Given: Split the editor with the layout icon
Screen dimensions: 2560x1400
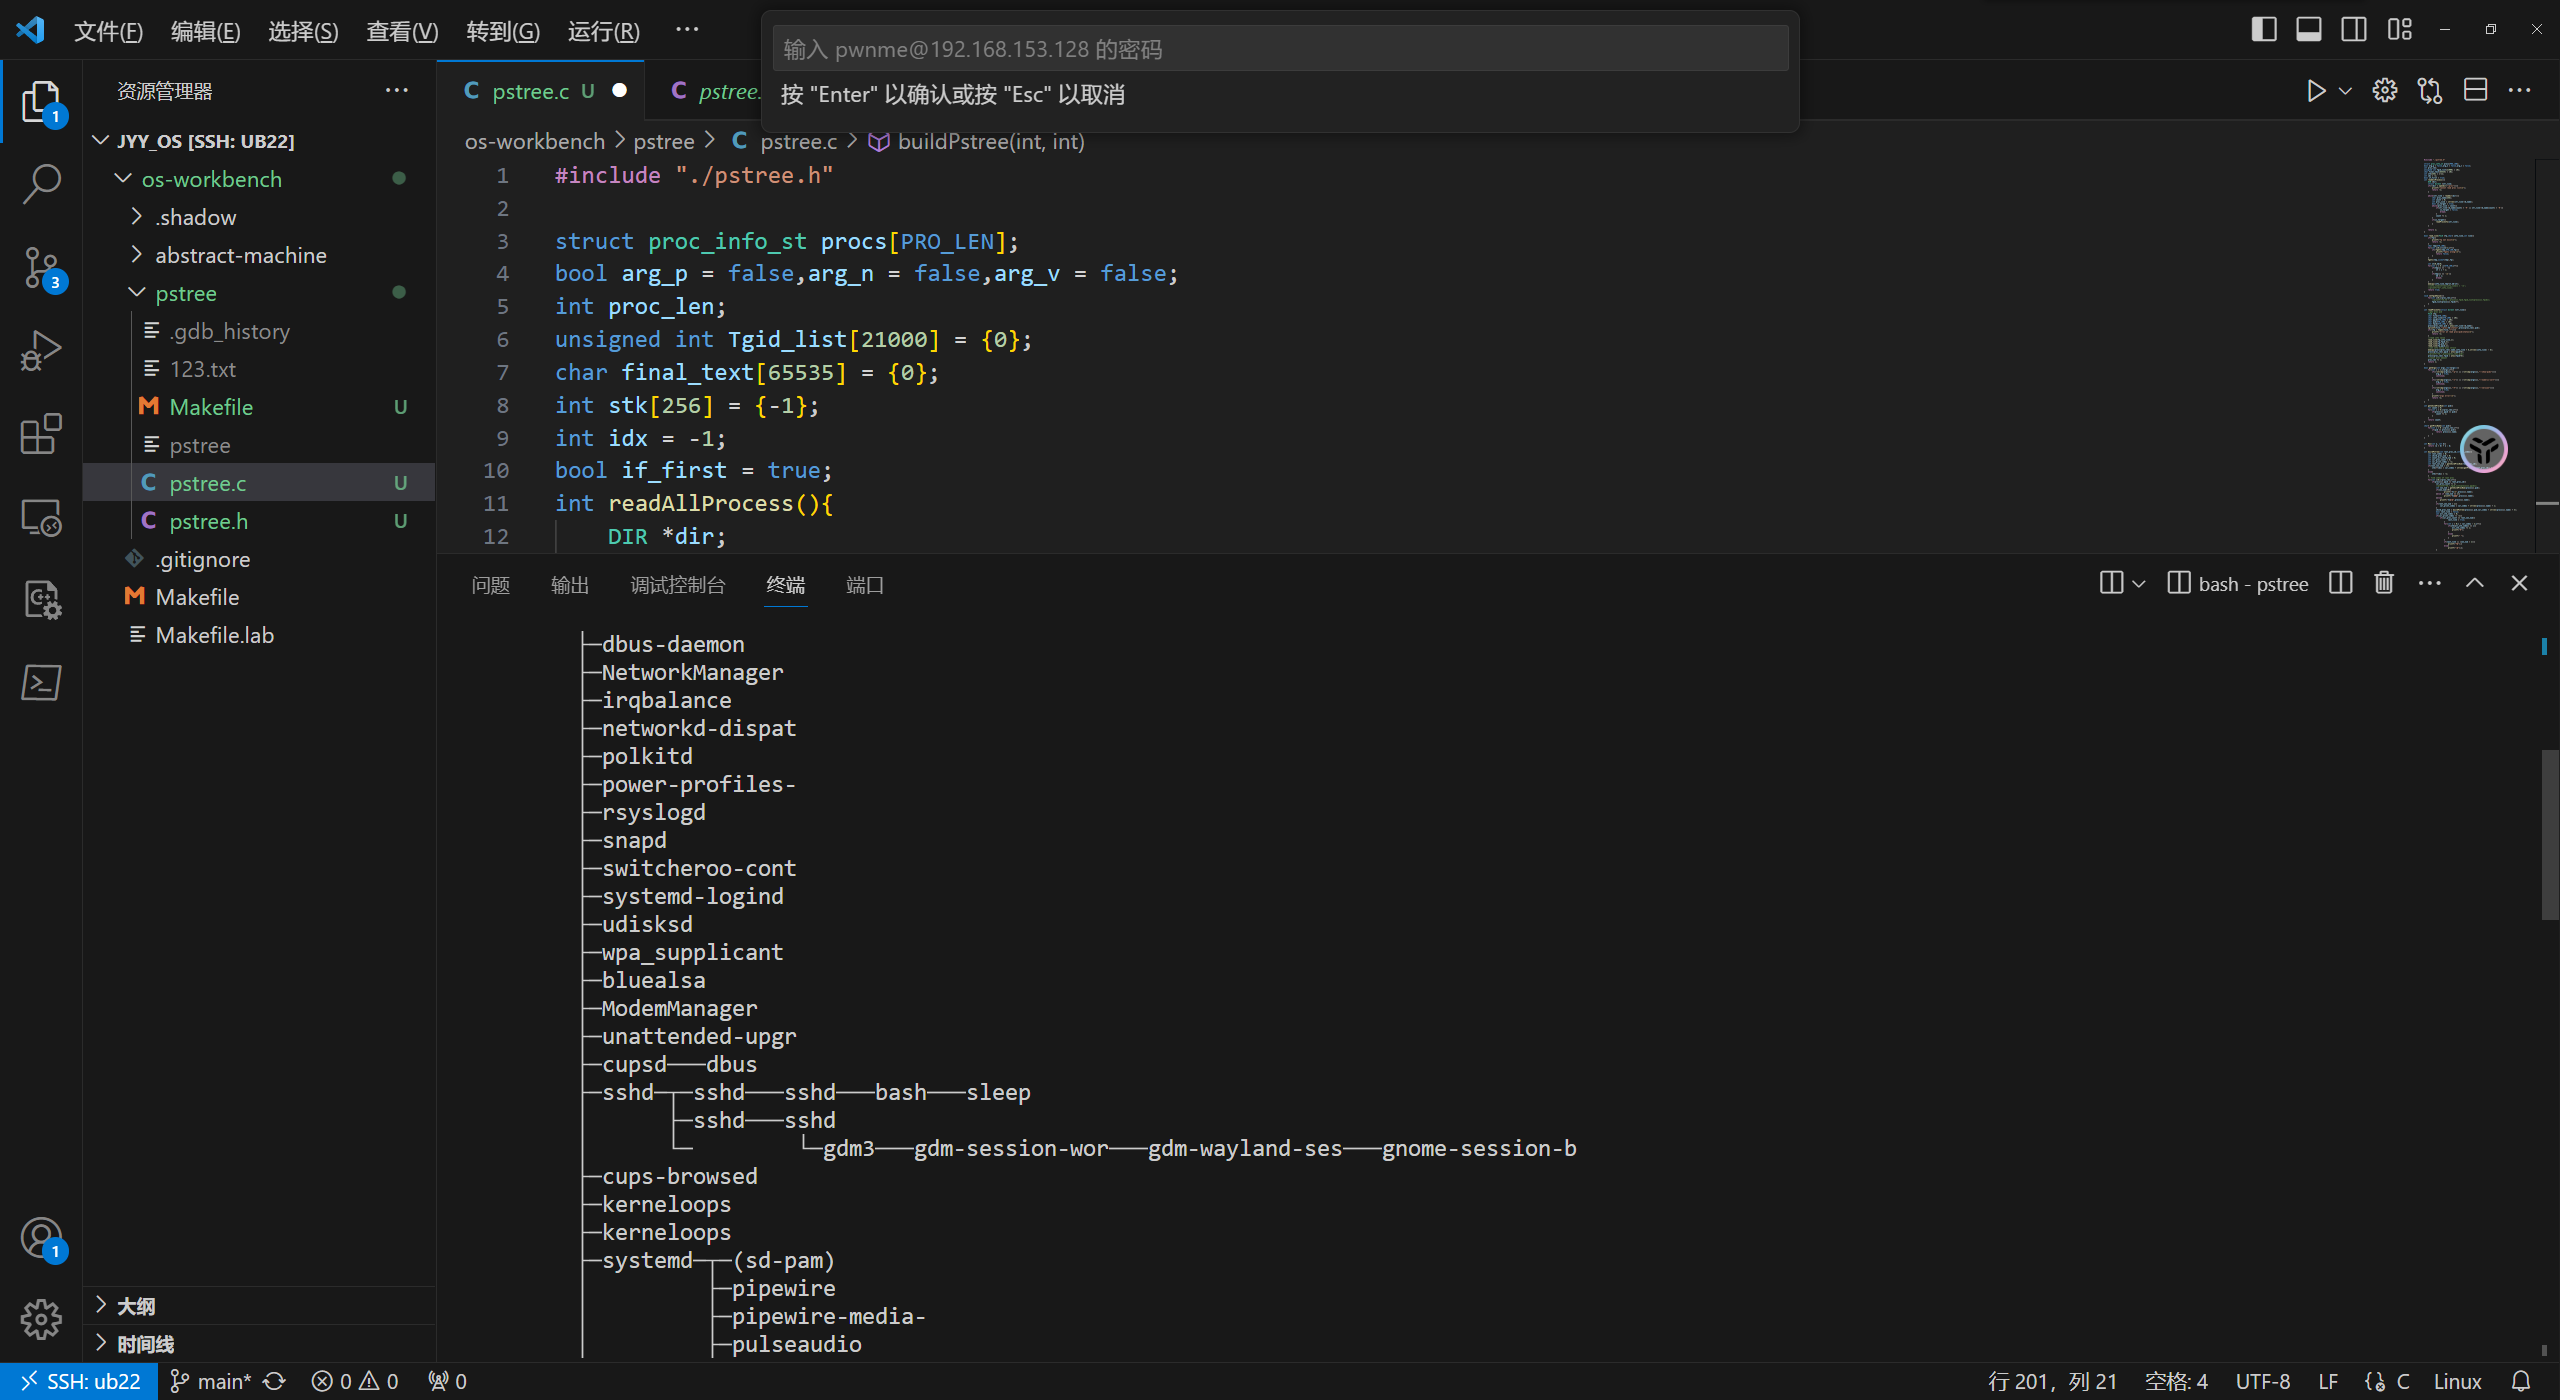Looking at the screenshot, I should click(2476, 91).
